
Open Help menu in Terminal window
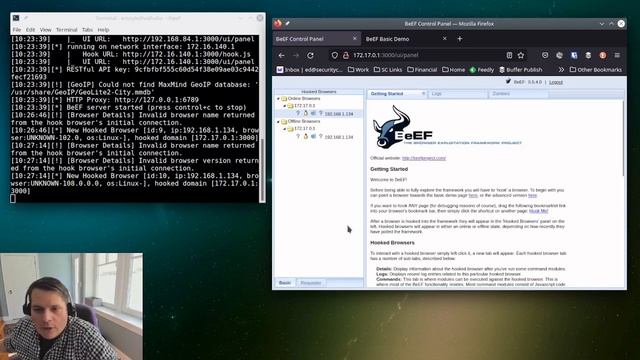pyautogui.click(x=103, y=30)
